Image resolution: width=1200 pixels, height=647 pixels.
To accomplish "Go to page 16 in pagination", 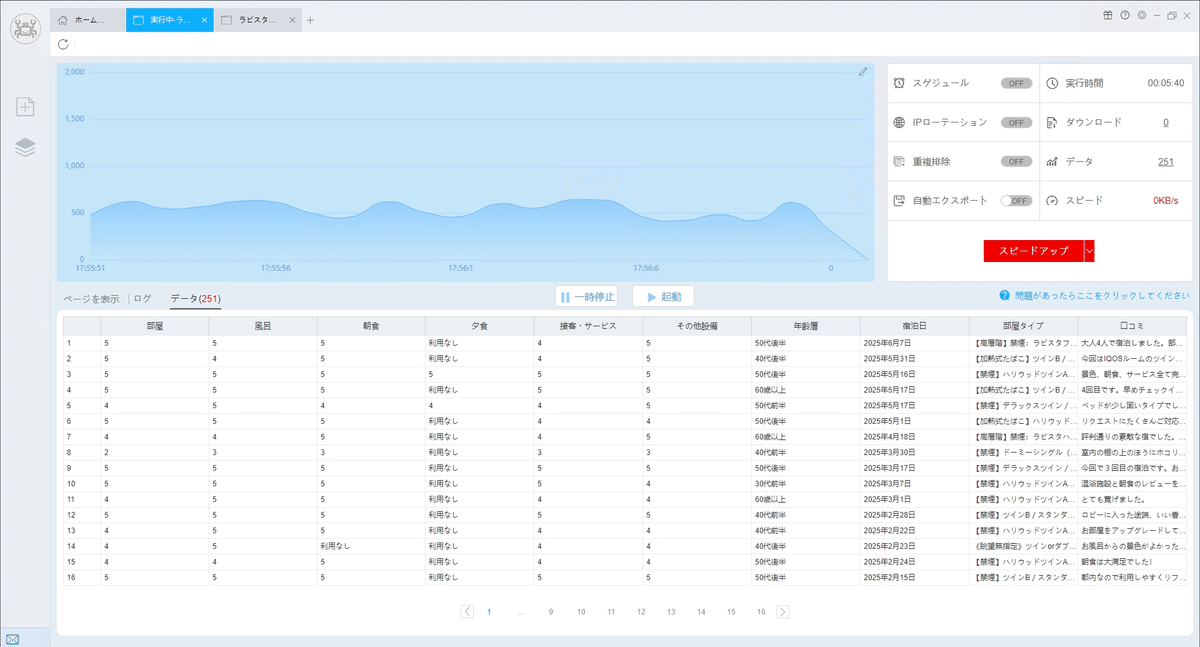I will (x=761, y=611).
